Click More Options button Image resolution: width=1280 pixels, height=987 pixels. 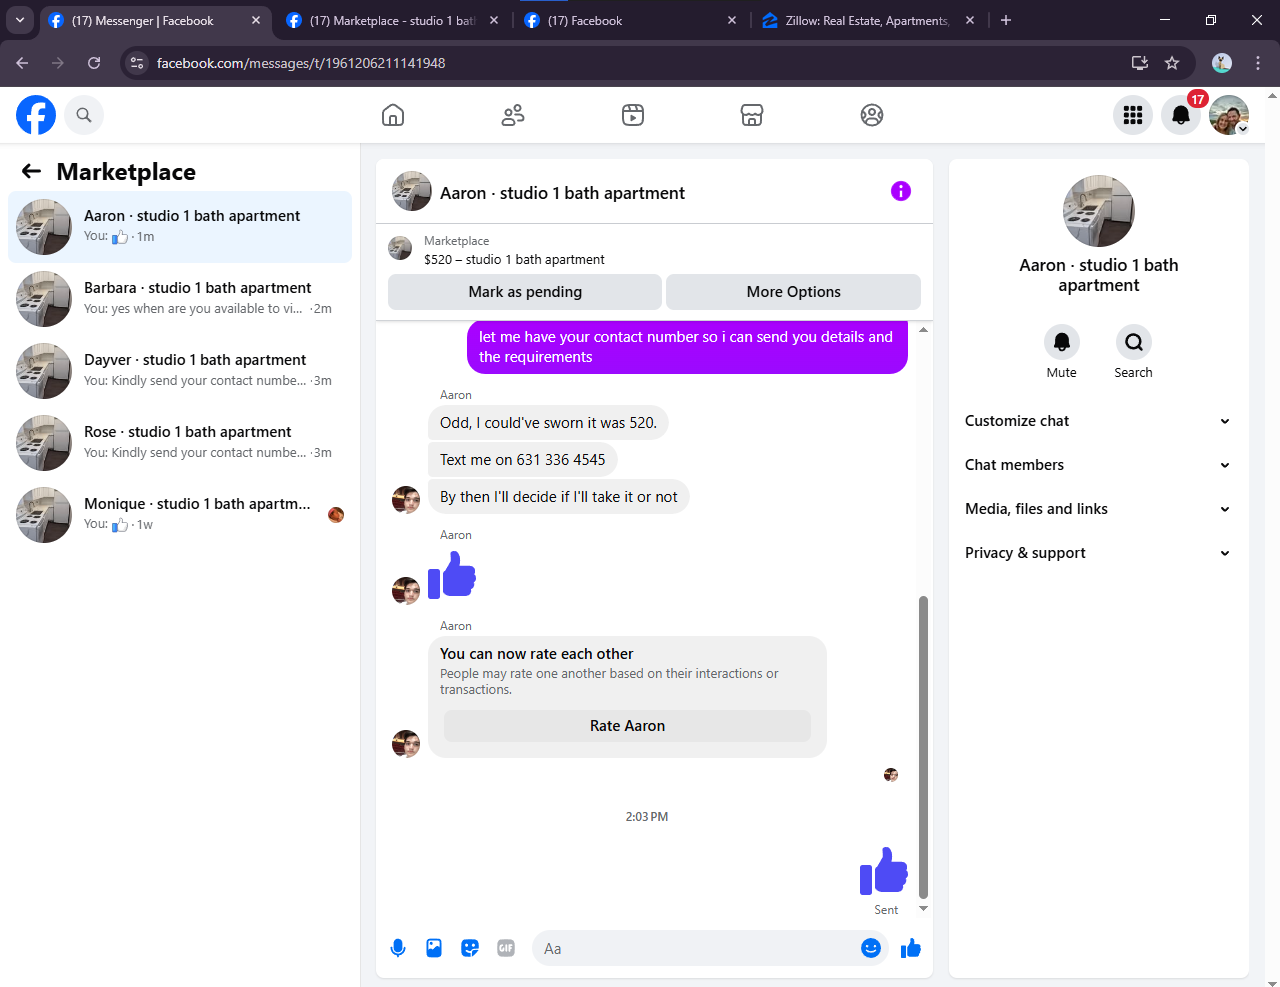coord(794,292)
